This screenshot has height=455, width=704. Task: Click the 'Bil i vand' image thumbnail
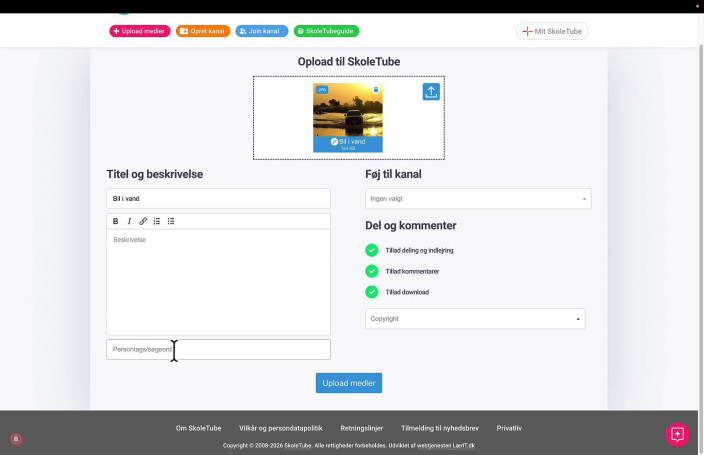(348, 110)
